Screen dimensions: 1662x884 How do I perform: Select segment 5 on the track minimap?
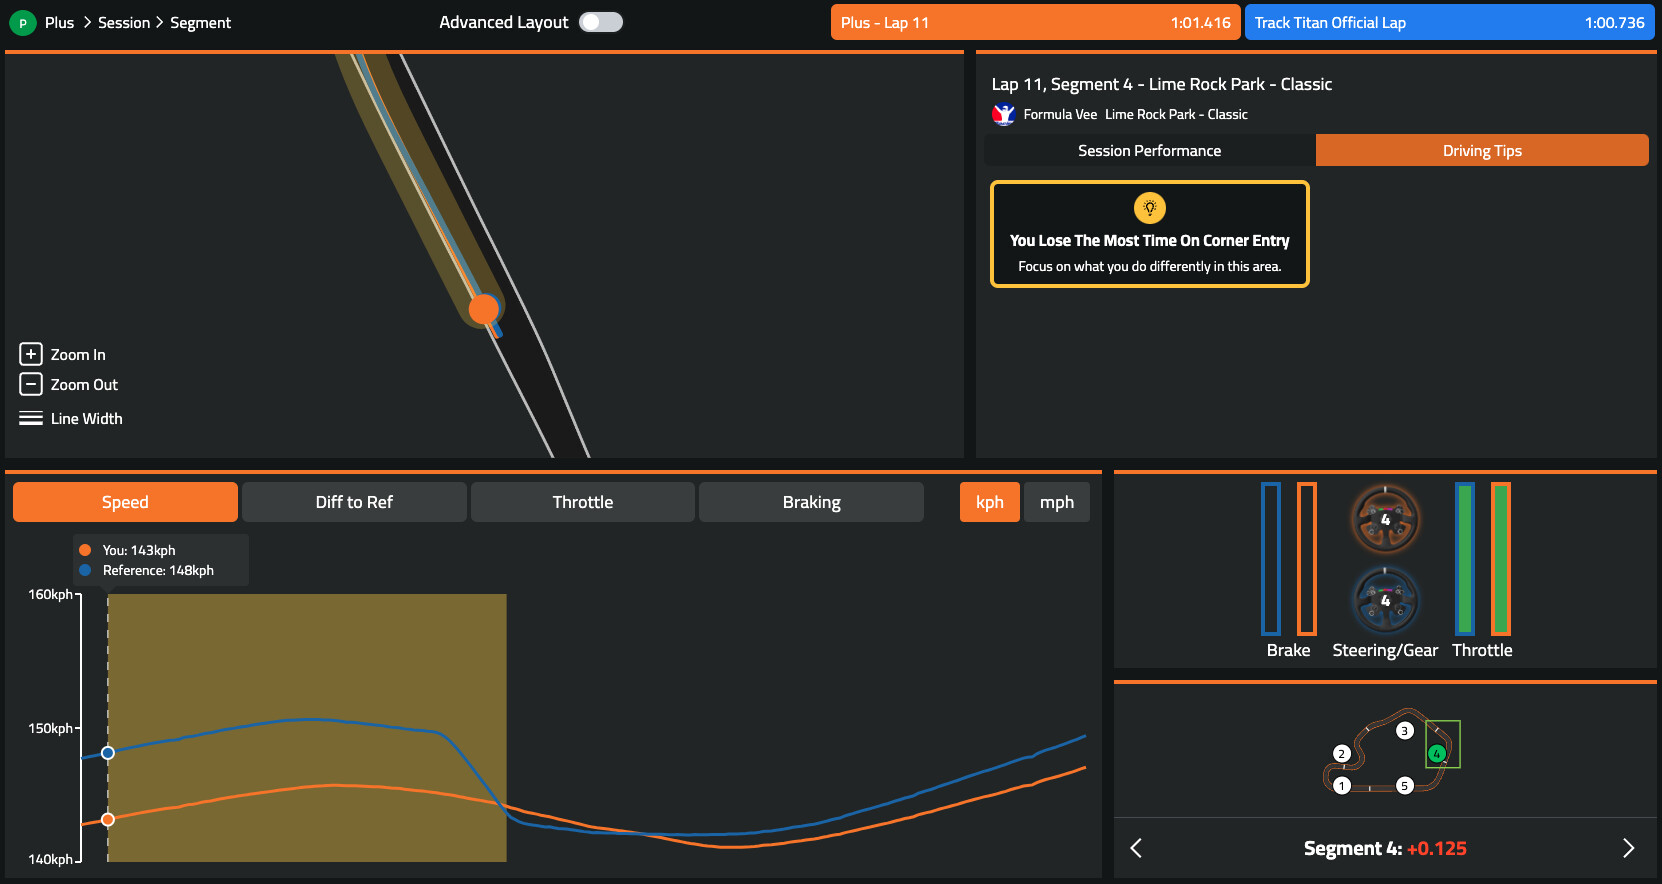tap(1404, 786)
